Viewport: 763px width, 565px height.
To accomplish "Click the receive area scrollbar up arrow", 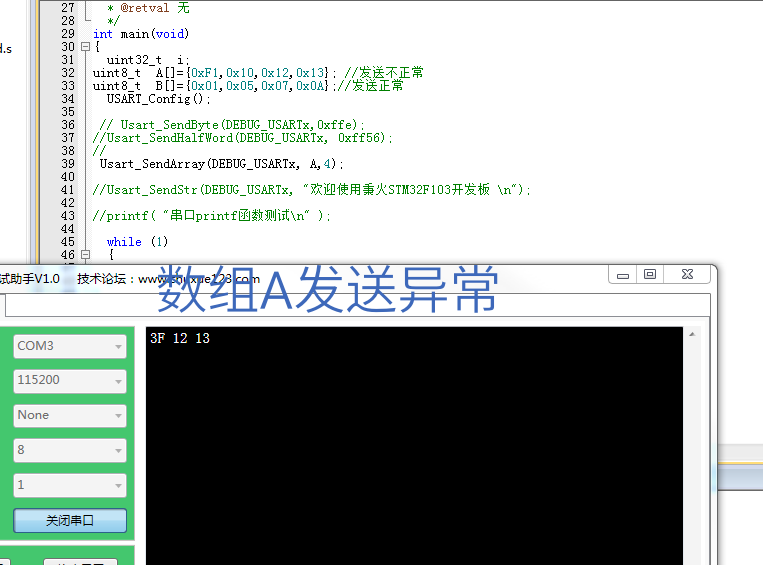I will click(x=691, y=336).
